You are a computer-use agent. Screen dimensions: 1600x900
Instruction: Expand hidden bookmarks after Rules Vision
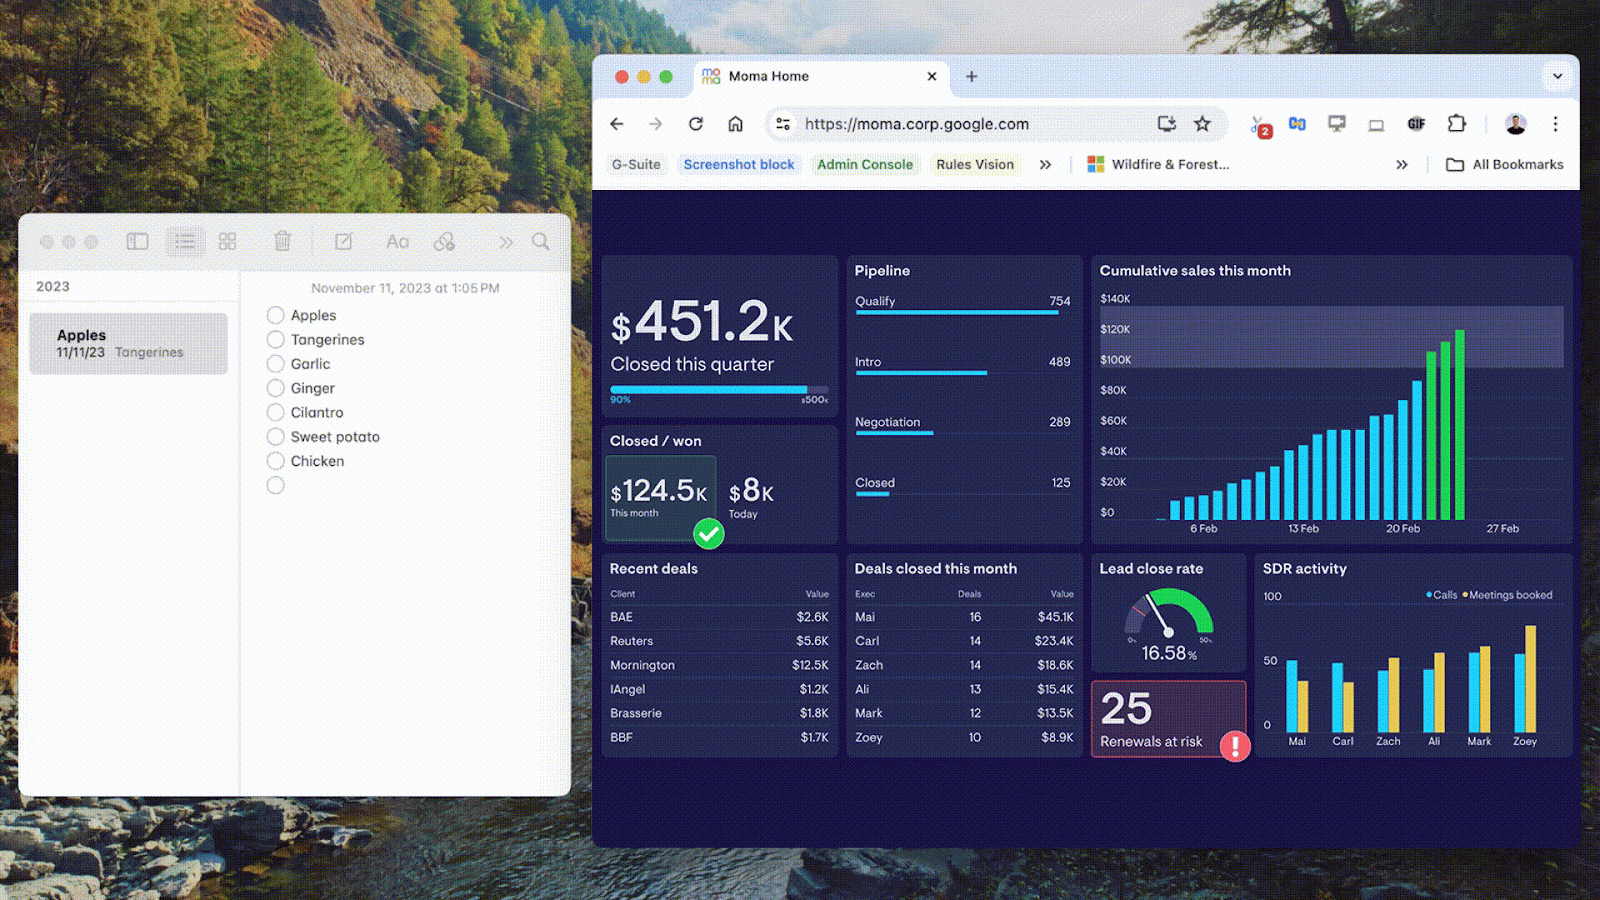(x=1045, y=165)
